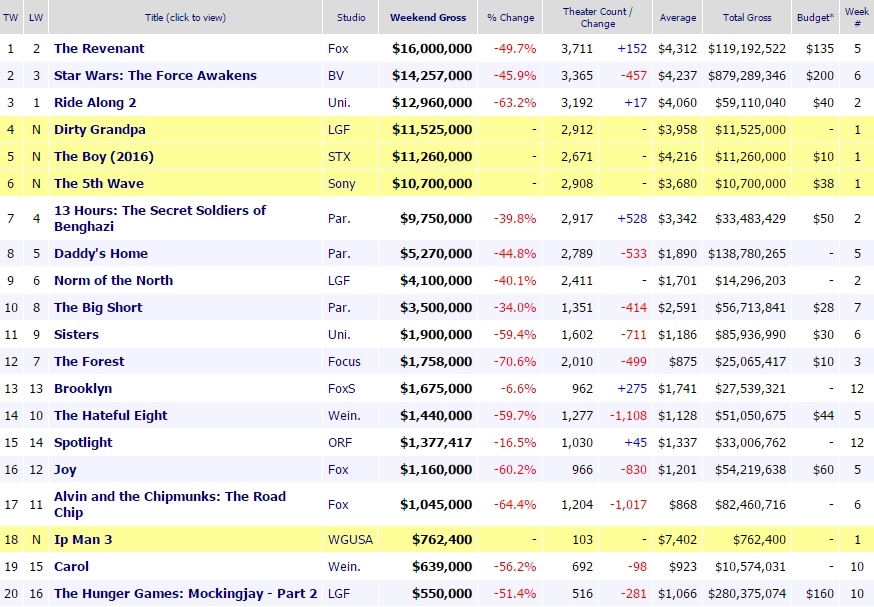Select Ride Along 2 change -63.2%
Viewport: 874px width, 607px height.
[514, 103]
